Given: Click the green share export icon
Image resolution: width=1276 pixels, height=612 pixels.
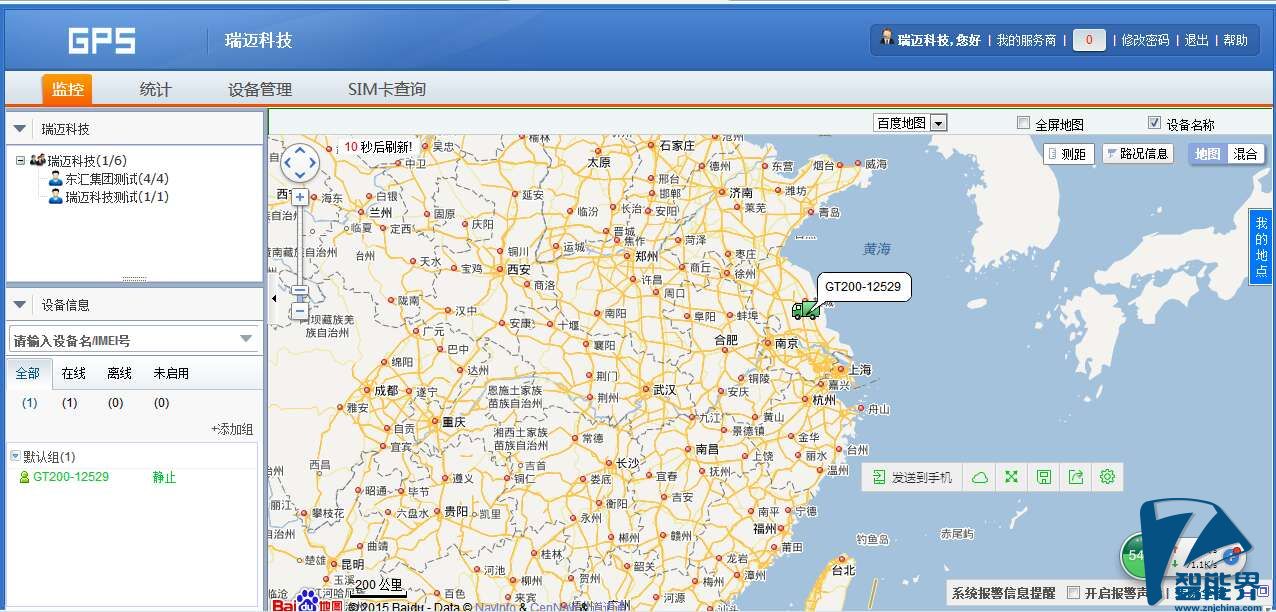Looking at the screenshot, I should 1076,477.
